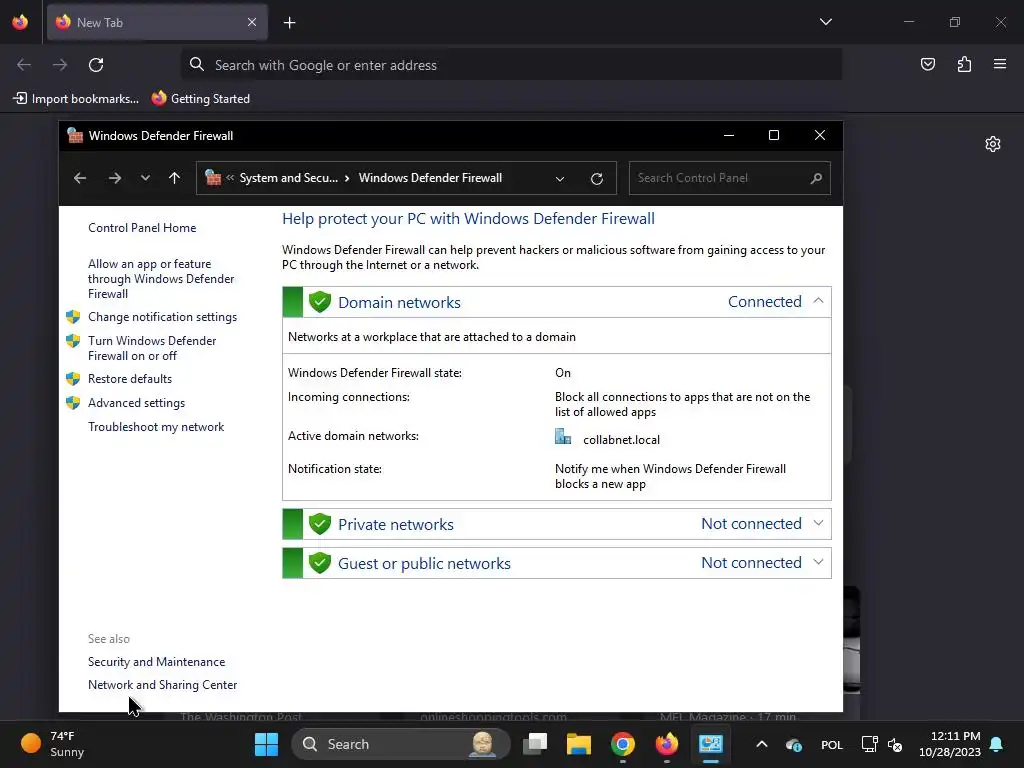Image resolution: width=1024 pixels, height=768 pixels.
Task: Click Import bookmarks in bookmarks toolbar
Action: [x=76, y=99]
